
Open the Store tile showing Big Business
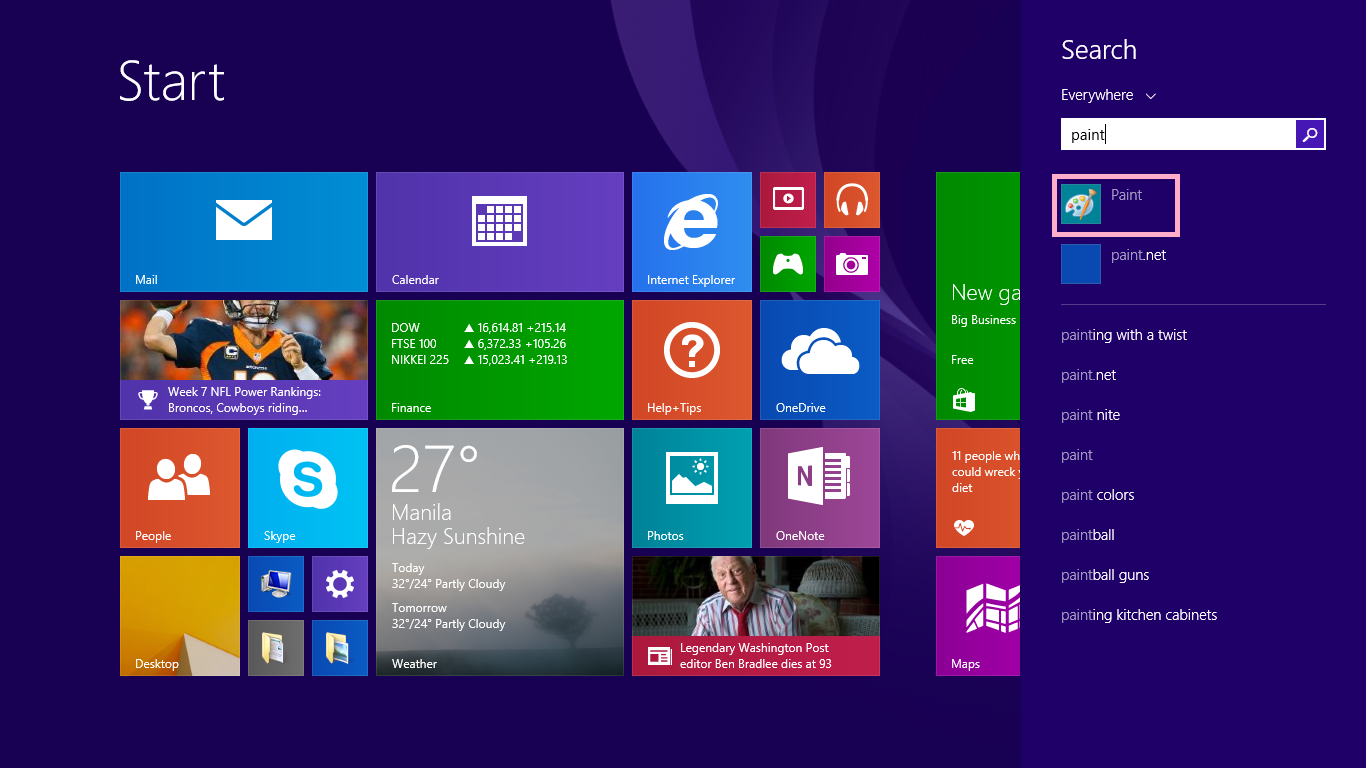[x=978, y=296]
